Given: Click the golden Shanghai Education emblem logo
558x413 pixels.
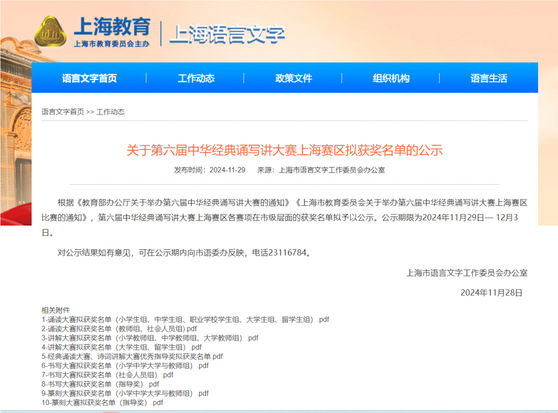Looking at the screenshot, I should coord(50,32).
